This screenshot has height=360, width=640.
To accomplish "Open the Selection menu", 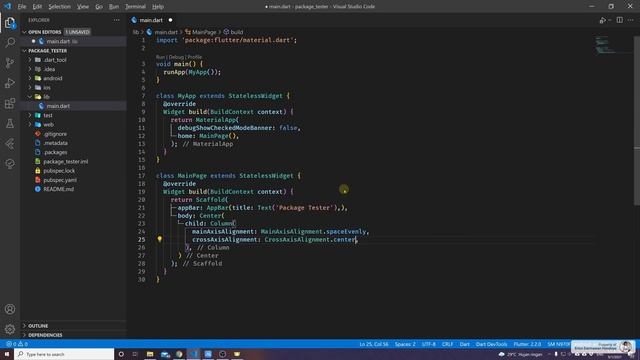I will click(x=59, y=7).
